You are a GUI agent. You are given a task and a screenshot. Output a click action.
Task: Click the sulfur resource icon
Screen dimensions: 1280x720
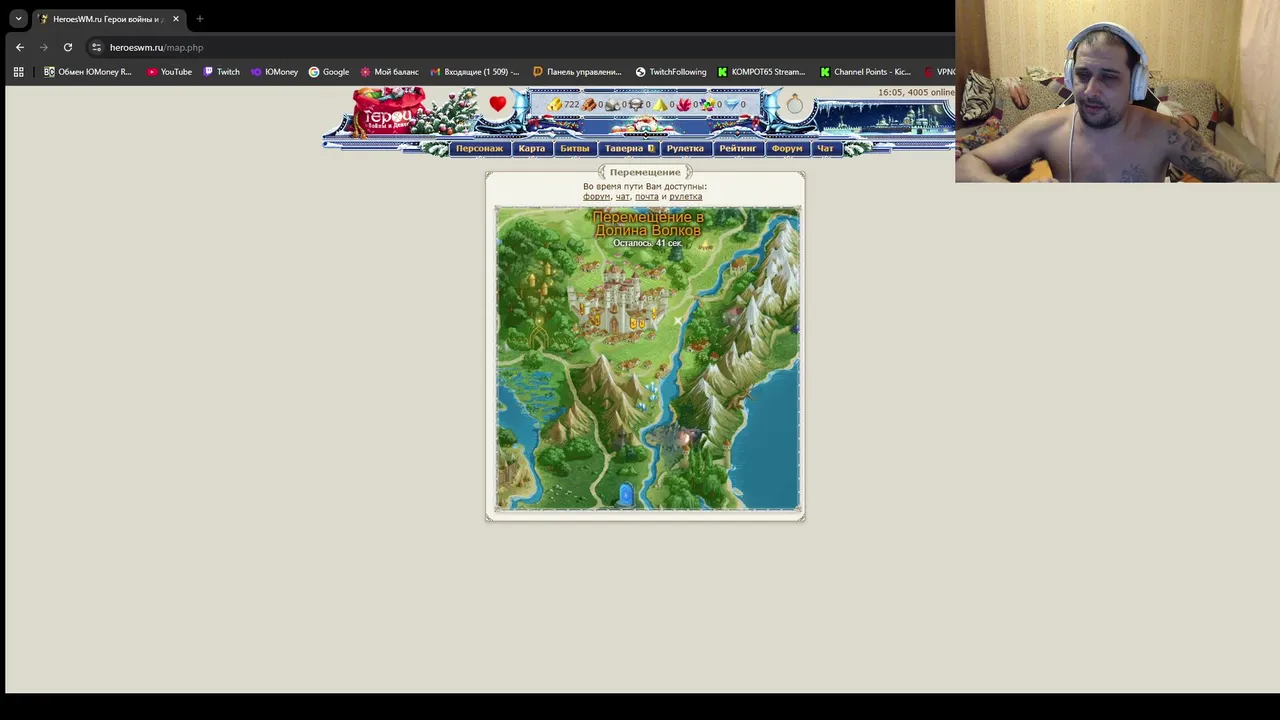coord(660,104)
